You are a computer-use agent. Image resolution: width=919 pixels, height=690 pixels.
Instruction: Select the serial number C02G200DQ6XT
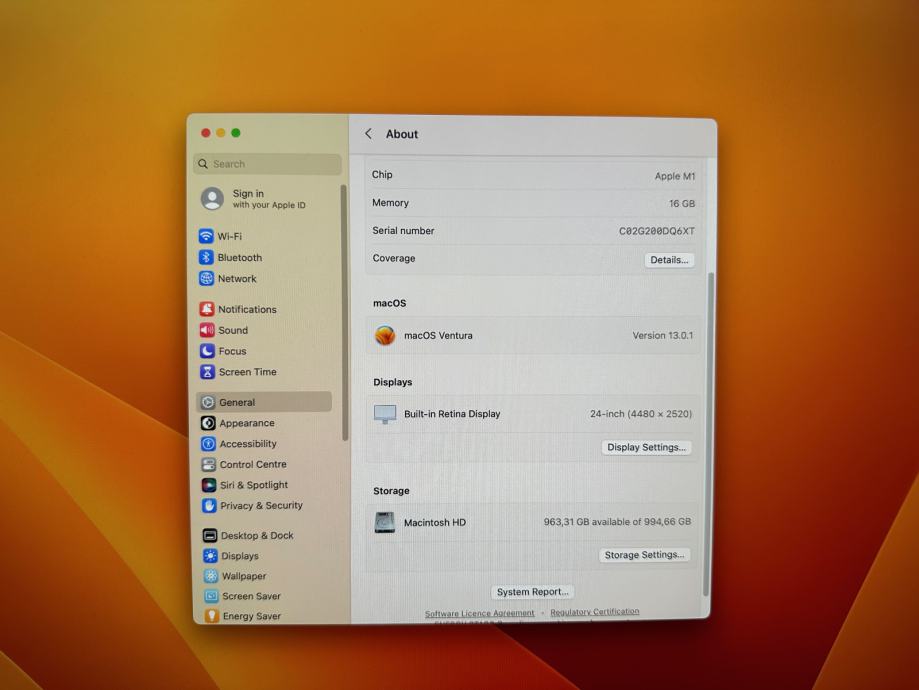coord(656,231)
